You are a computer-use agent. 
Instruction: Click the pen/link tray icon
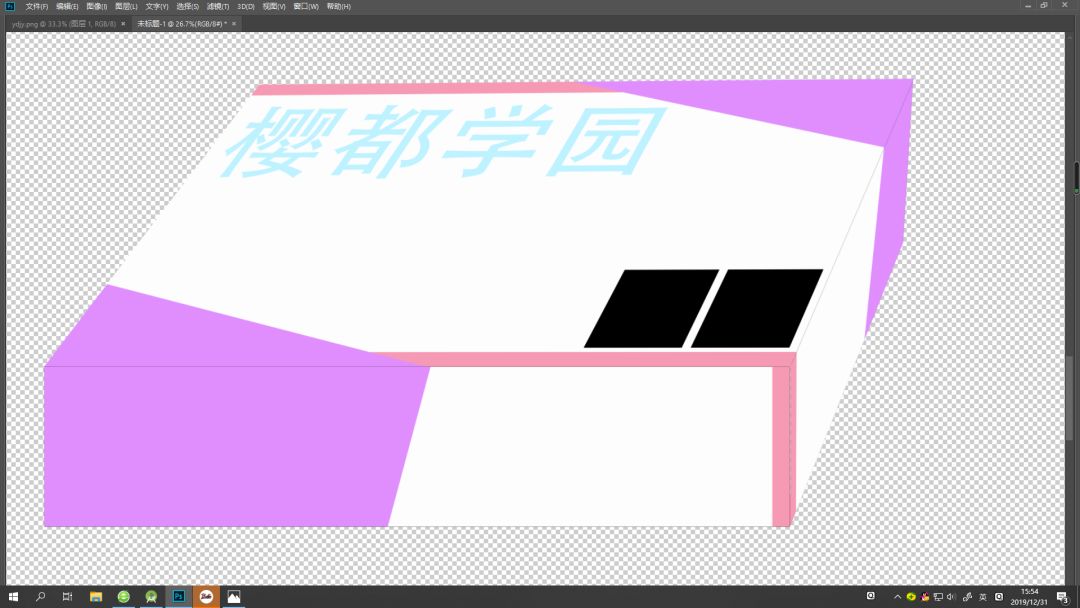click(x=967, y=597)
